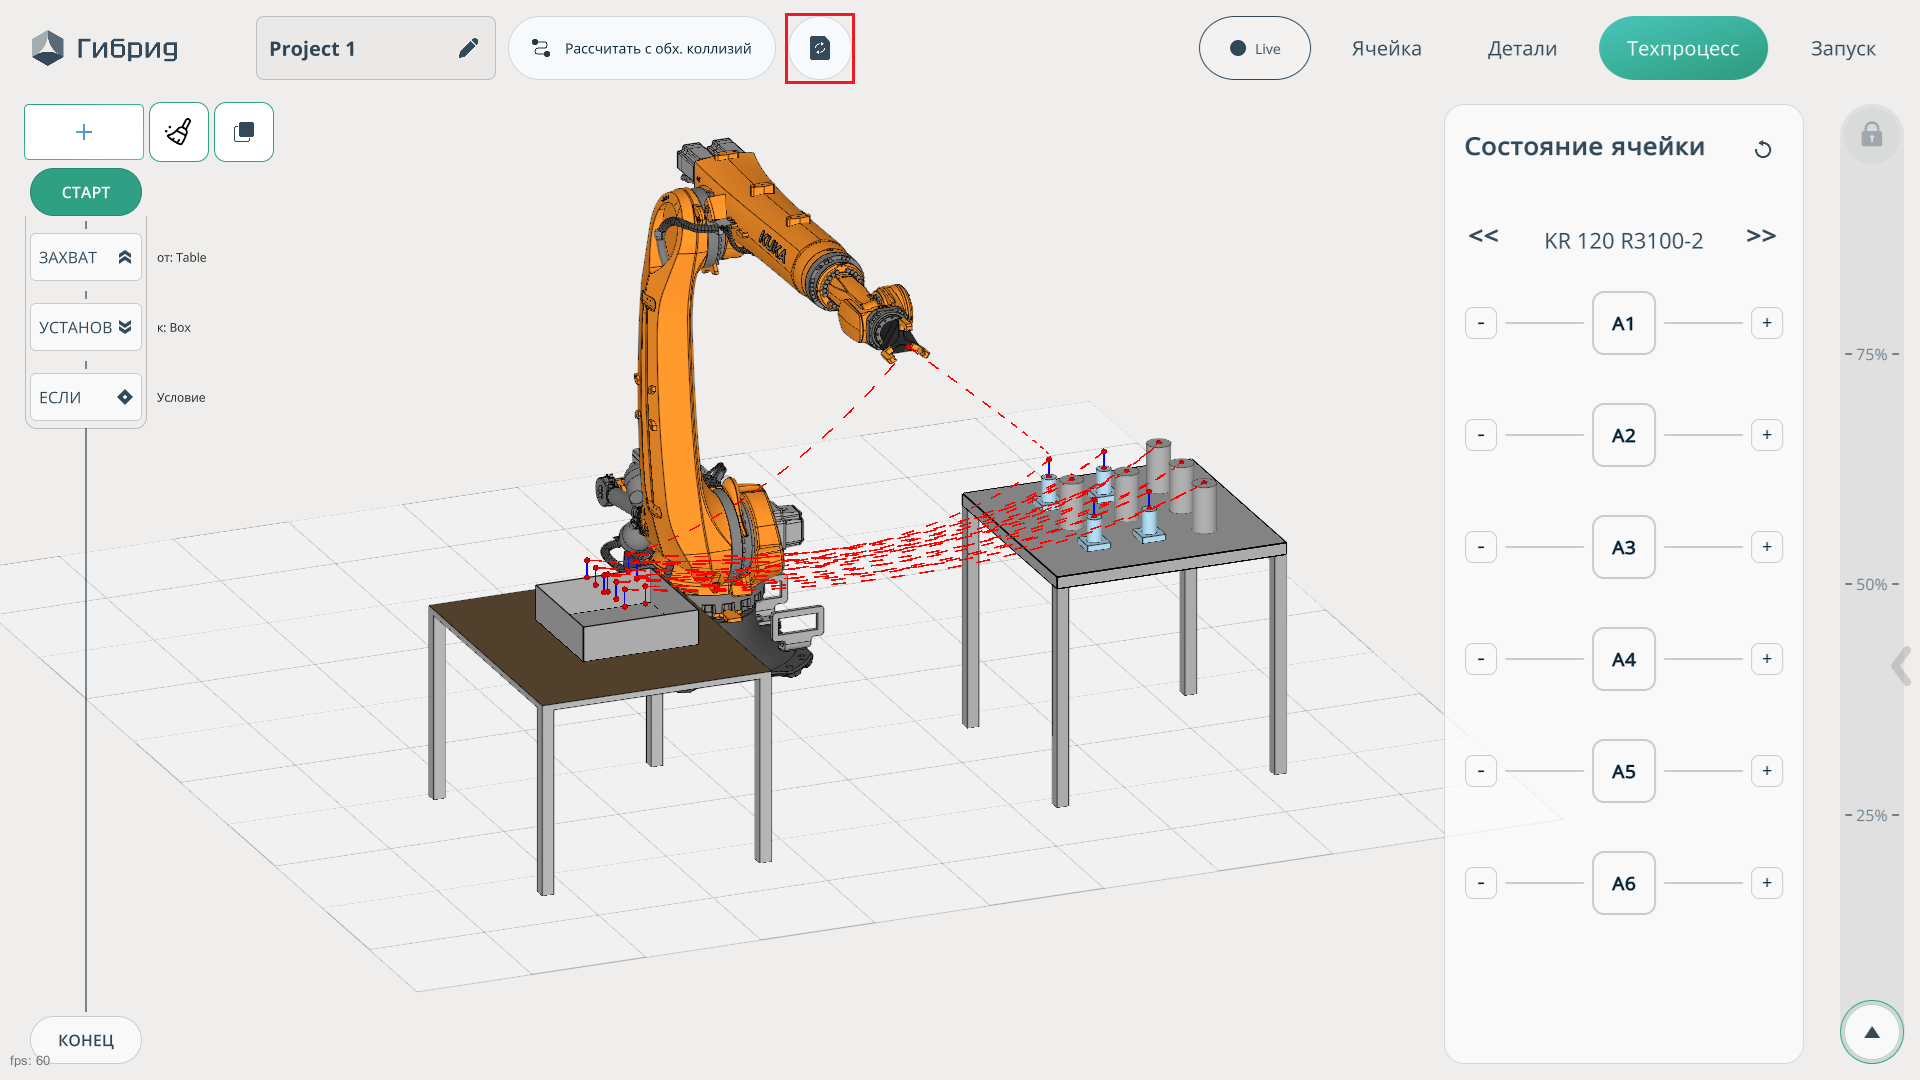This screenshot has width=1920, height=1080.
Task: Click the copy/duplicate blocks icon
Action: [244, 132]
